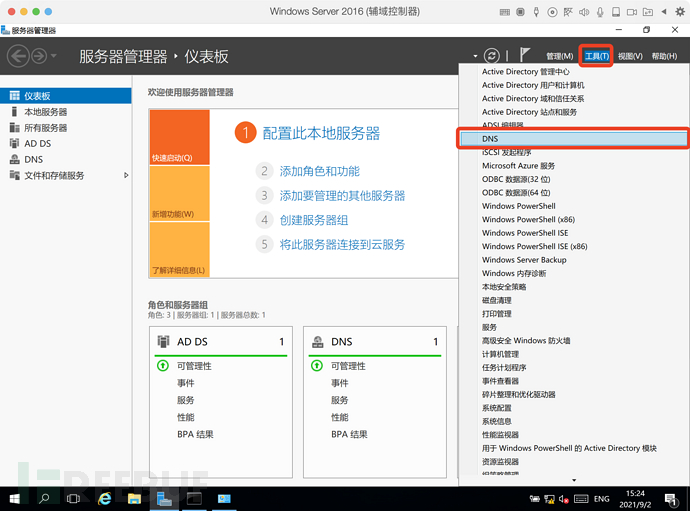The height and width of the screenshot is (511, 690).
Task: Open 系统配置 menu item
Action: [496, 408]
